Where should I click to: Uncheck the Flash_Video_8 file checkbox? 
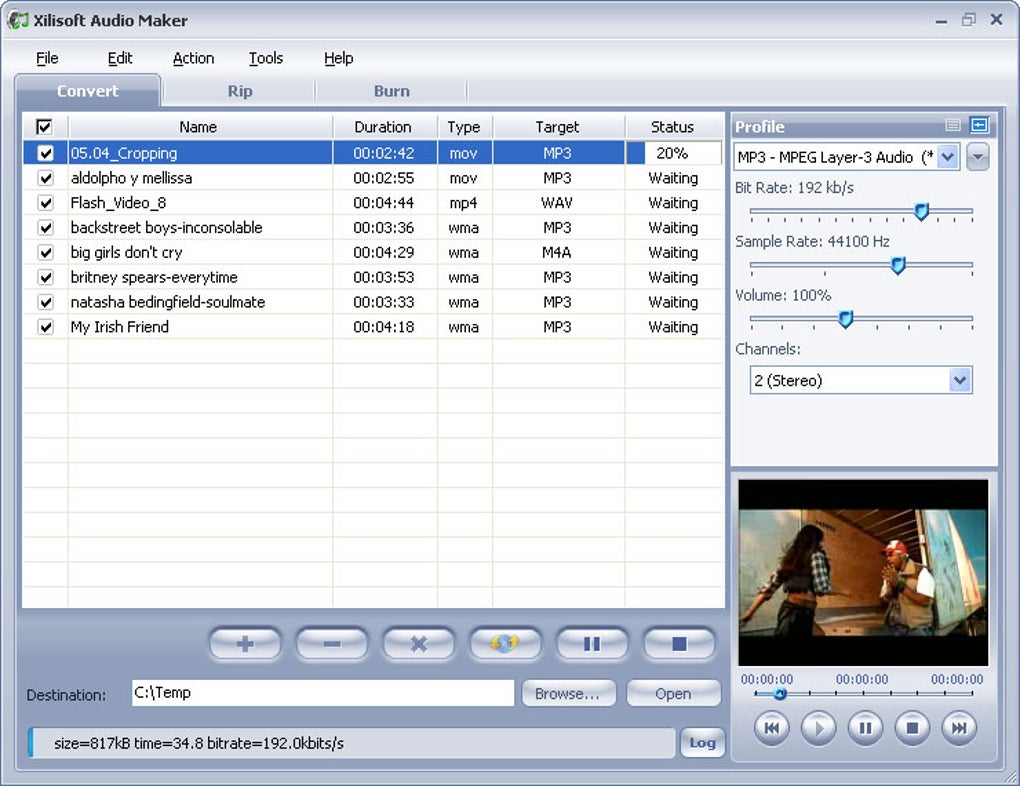pyautogui.click(x=45, y=203)
